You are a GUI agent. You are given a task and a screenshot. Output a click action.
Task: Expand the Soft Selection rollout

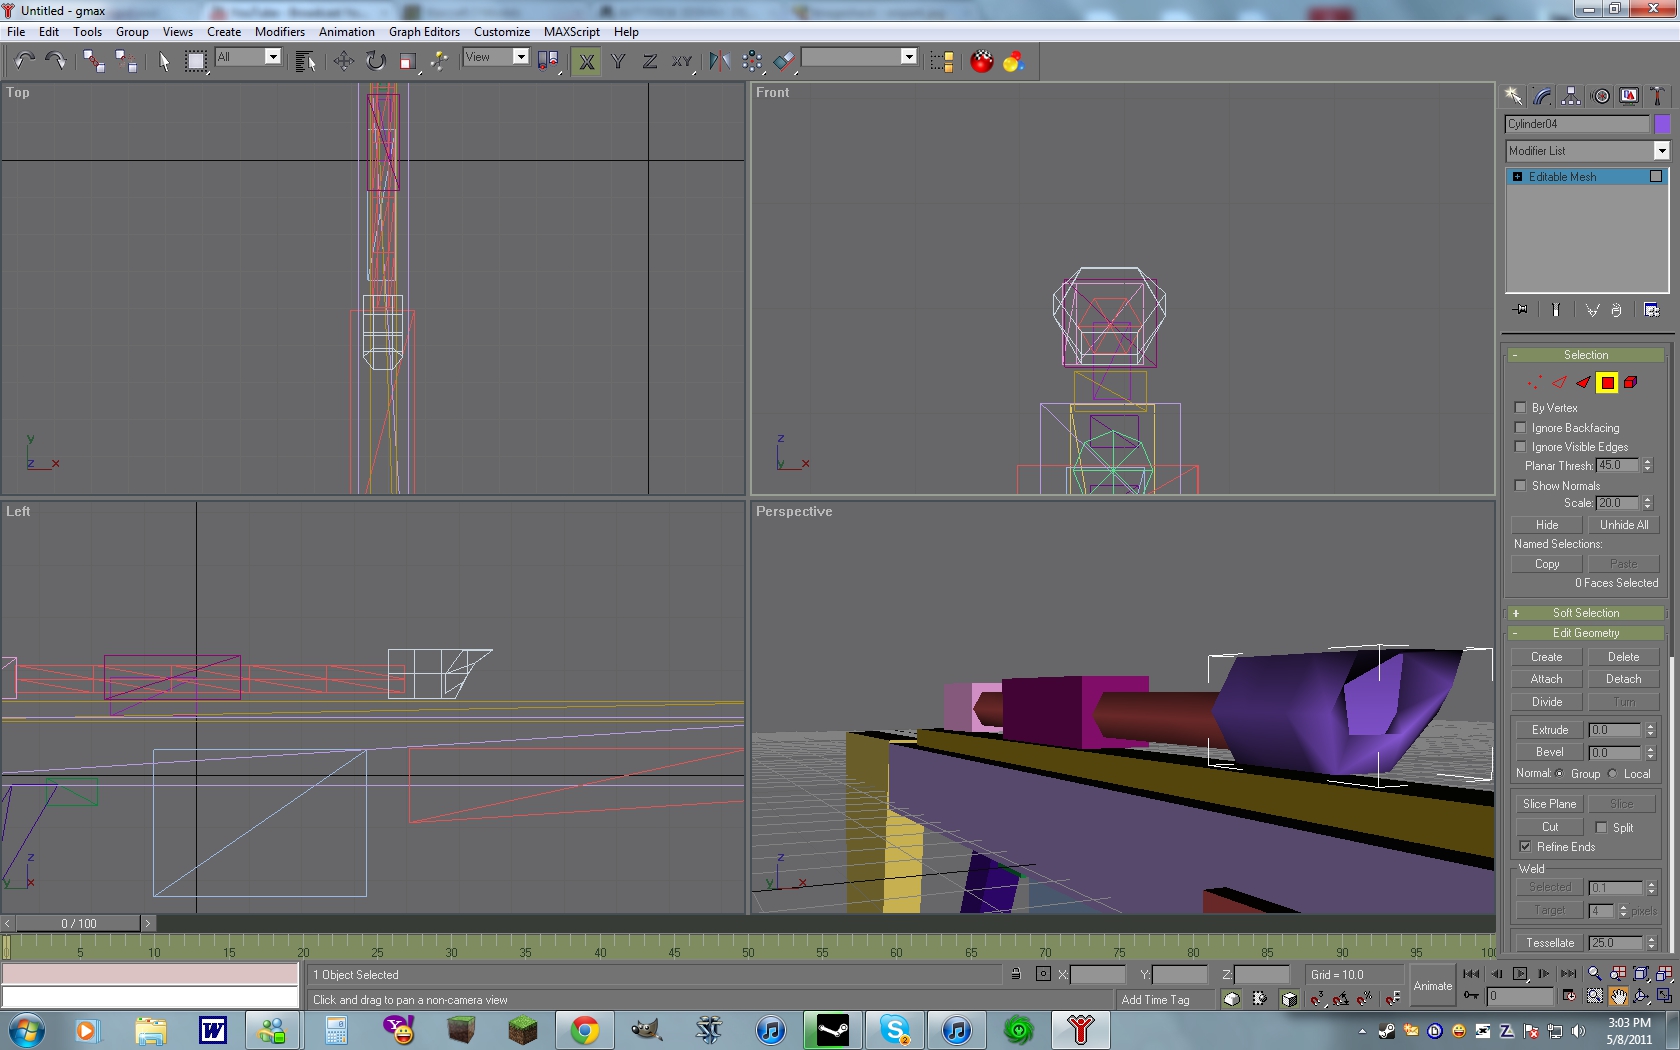(1586, 613)
